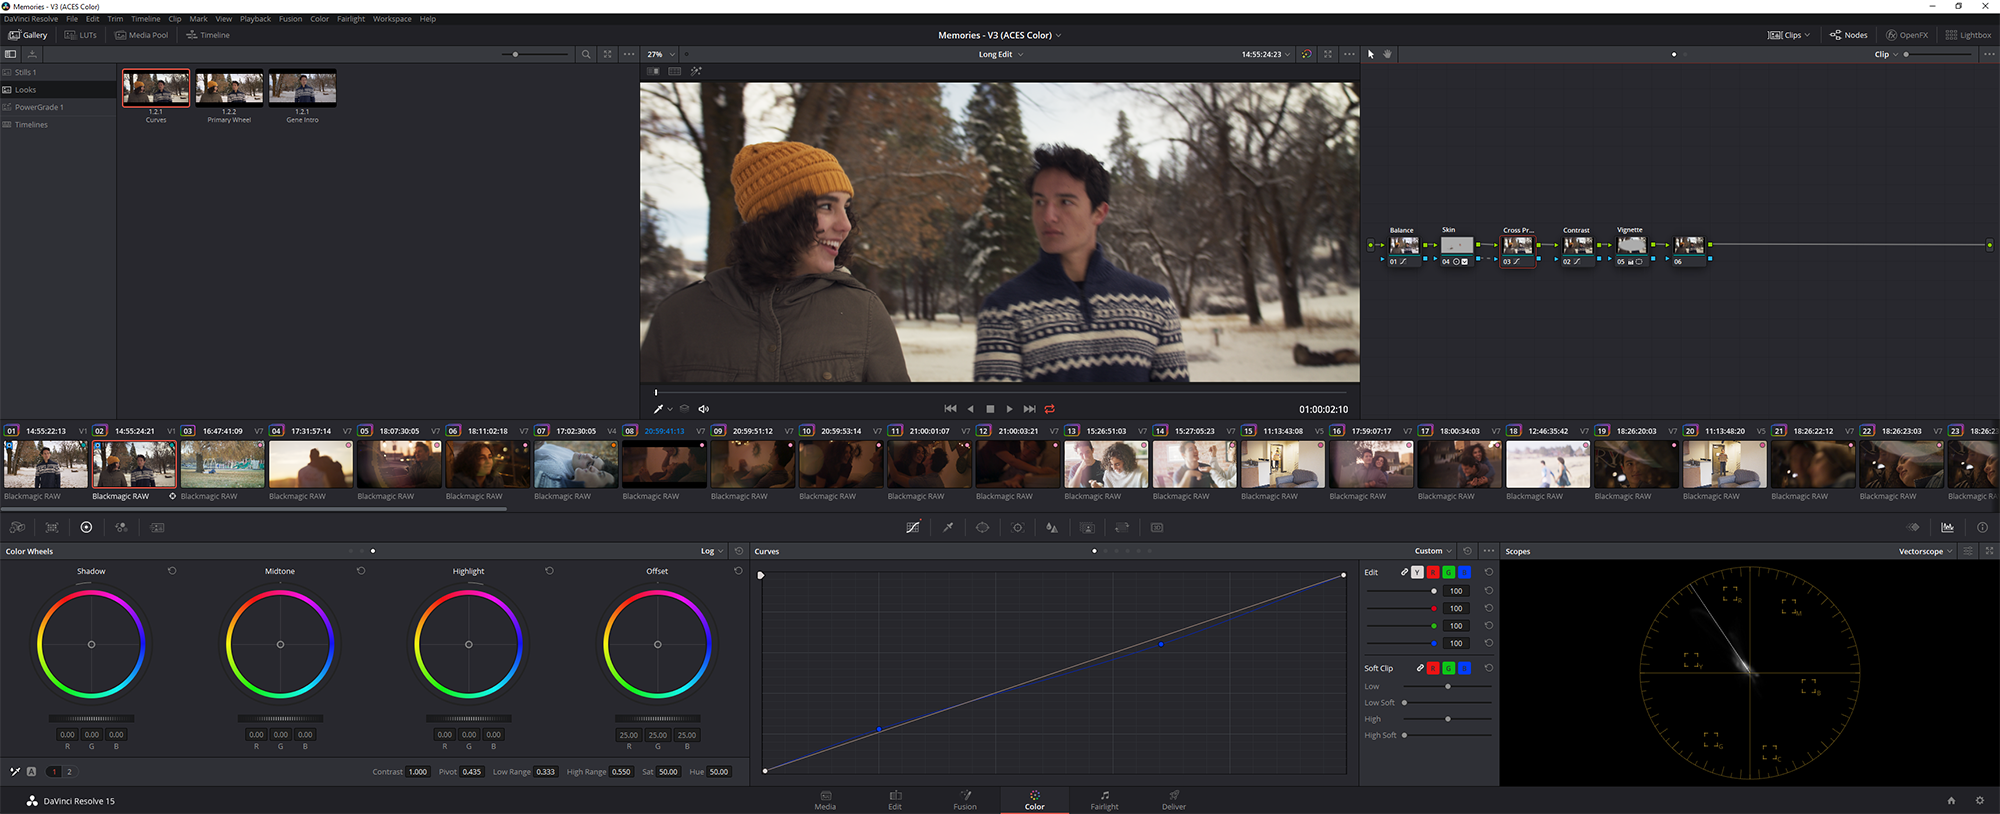
Task: Toggle Image Wipe in the viewer
Action: pyautogui.click(x=653, y=71)
